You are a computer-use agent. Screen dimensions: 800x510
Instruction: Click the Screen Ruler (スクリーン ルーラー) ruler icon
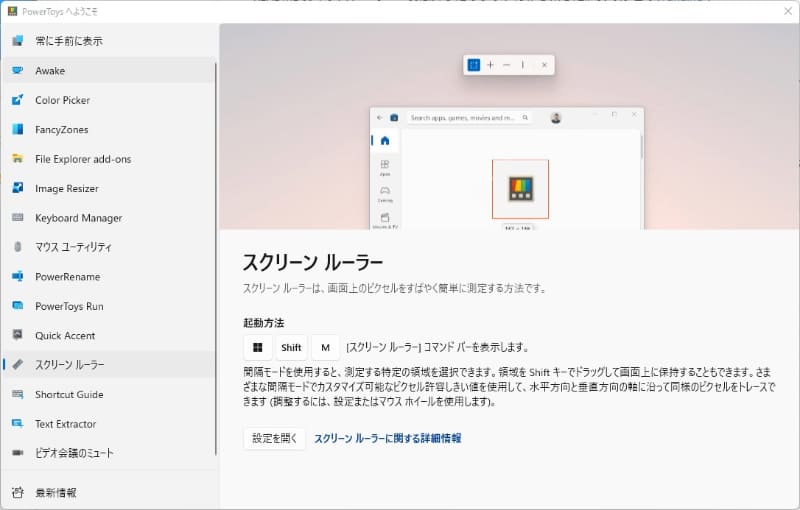[17, 365]
